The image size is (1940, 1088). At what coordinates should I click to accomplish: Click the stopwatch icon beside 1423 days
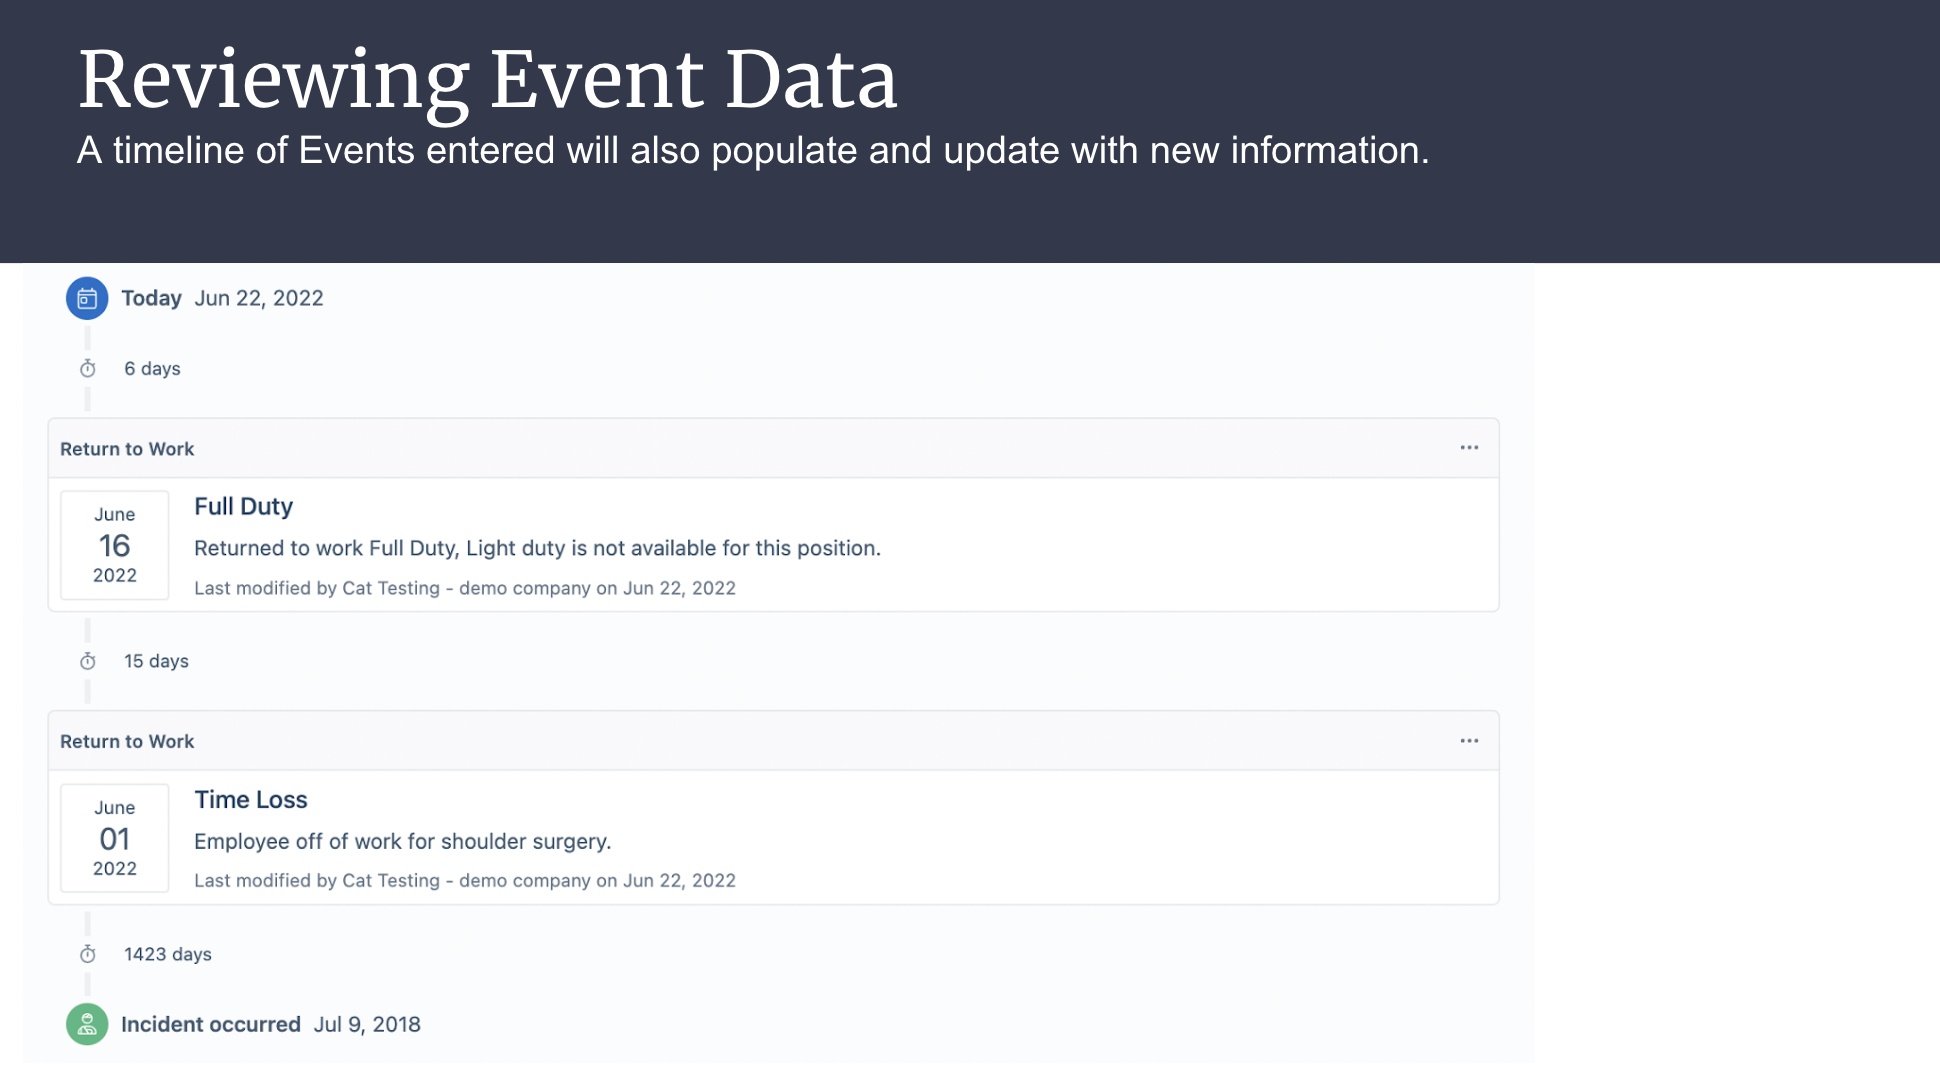tap(88, 954)
